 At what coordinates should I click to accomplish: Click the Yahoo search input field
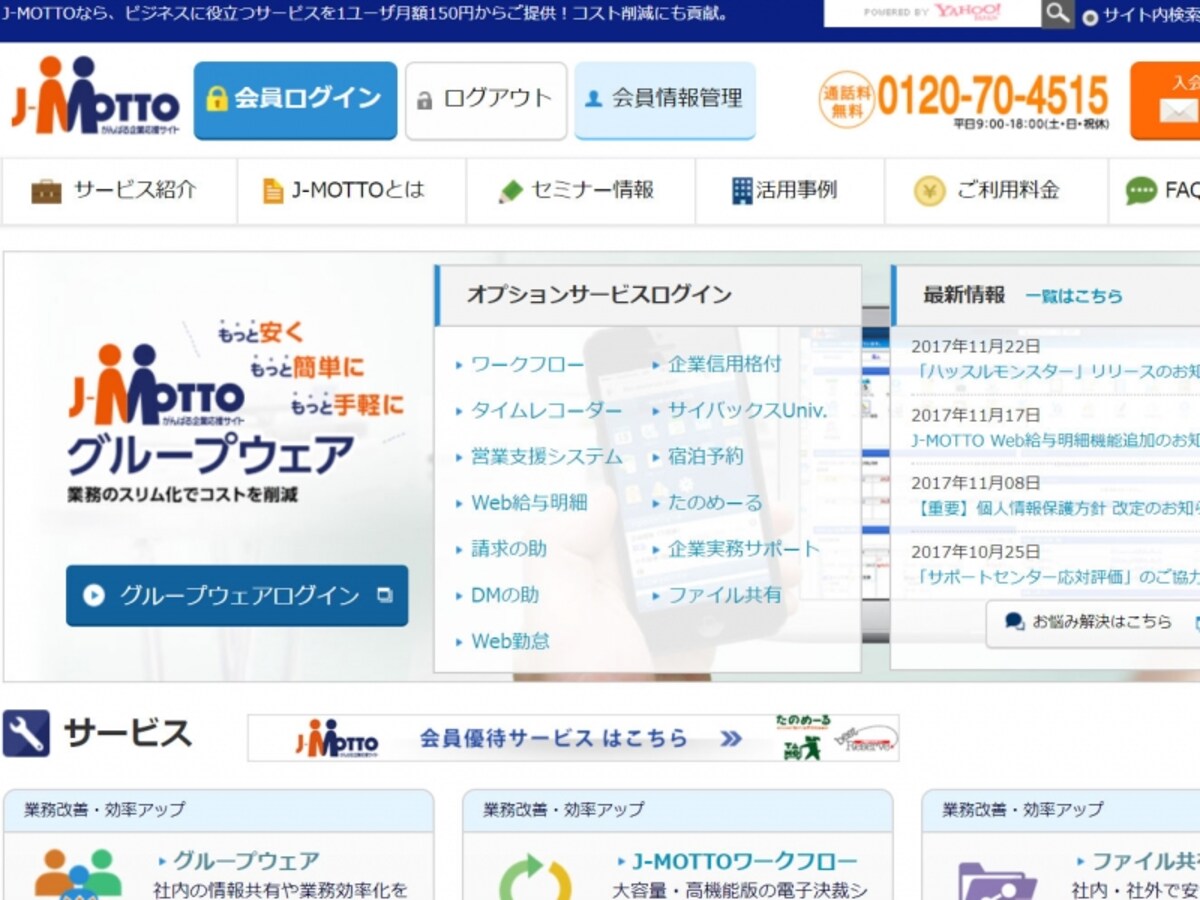[x=932, y=13]
